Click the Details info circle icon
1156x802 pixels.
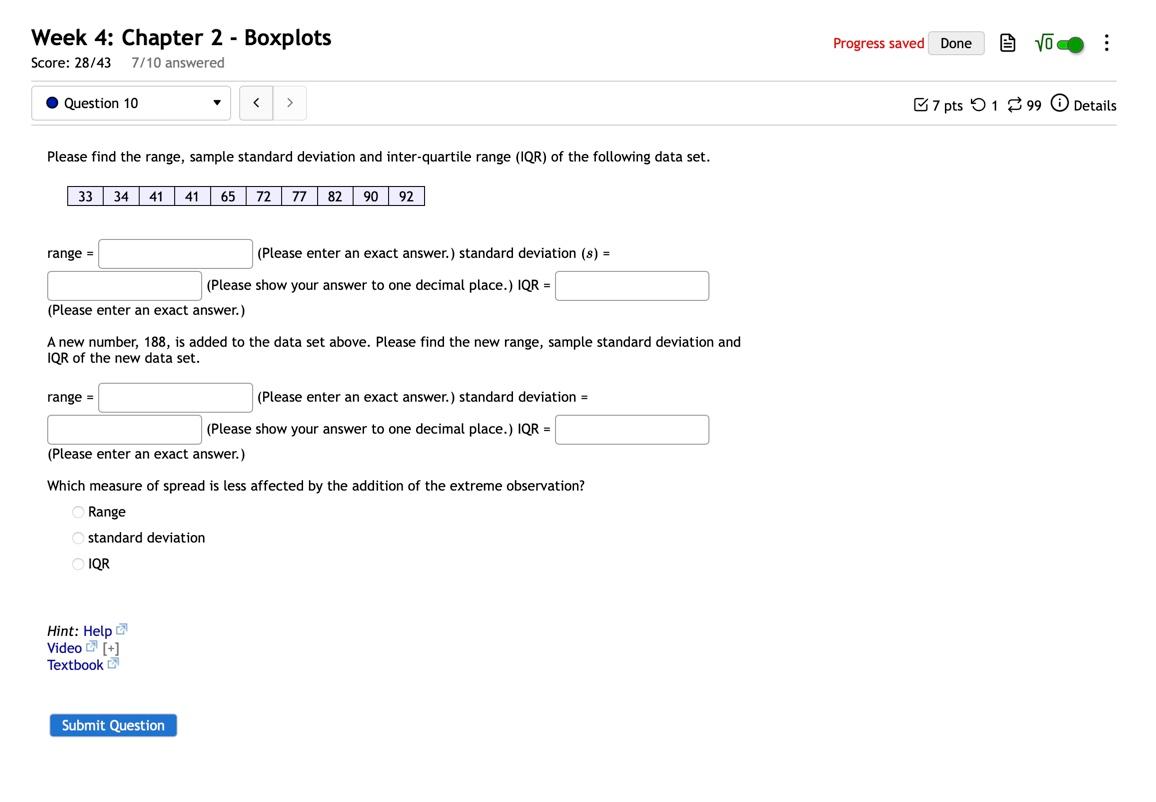tap(1060, 104)
